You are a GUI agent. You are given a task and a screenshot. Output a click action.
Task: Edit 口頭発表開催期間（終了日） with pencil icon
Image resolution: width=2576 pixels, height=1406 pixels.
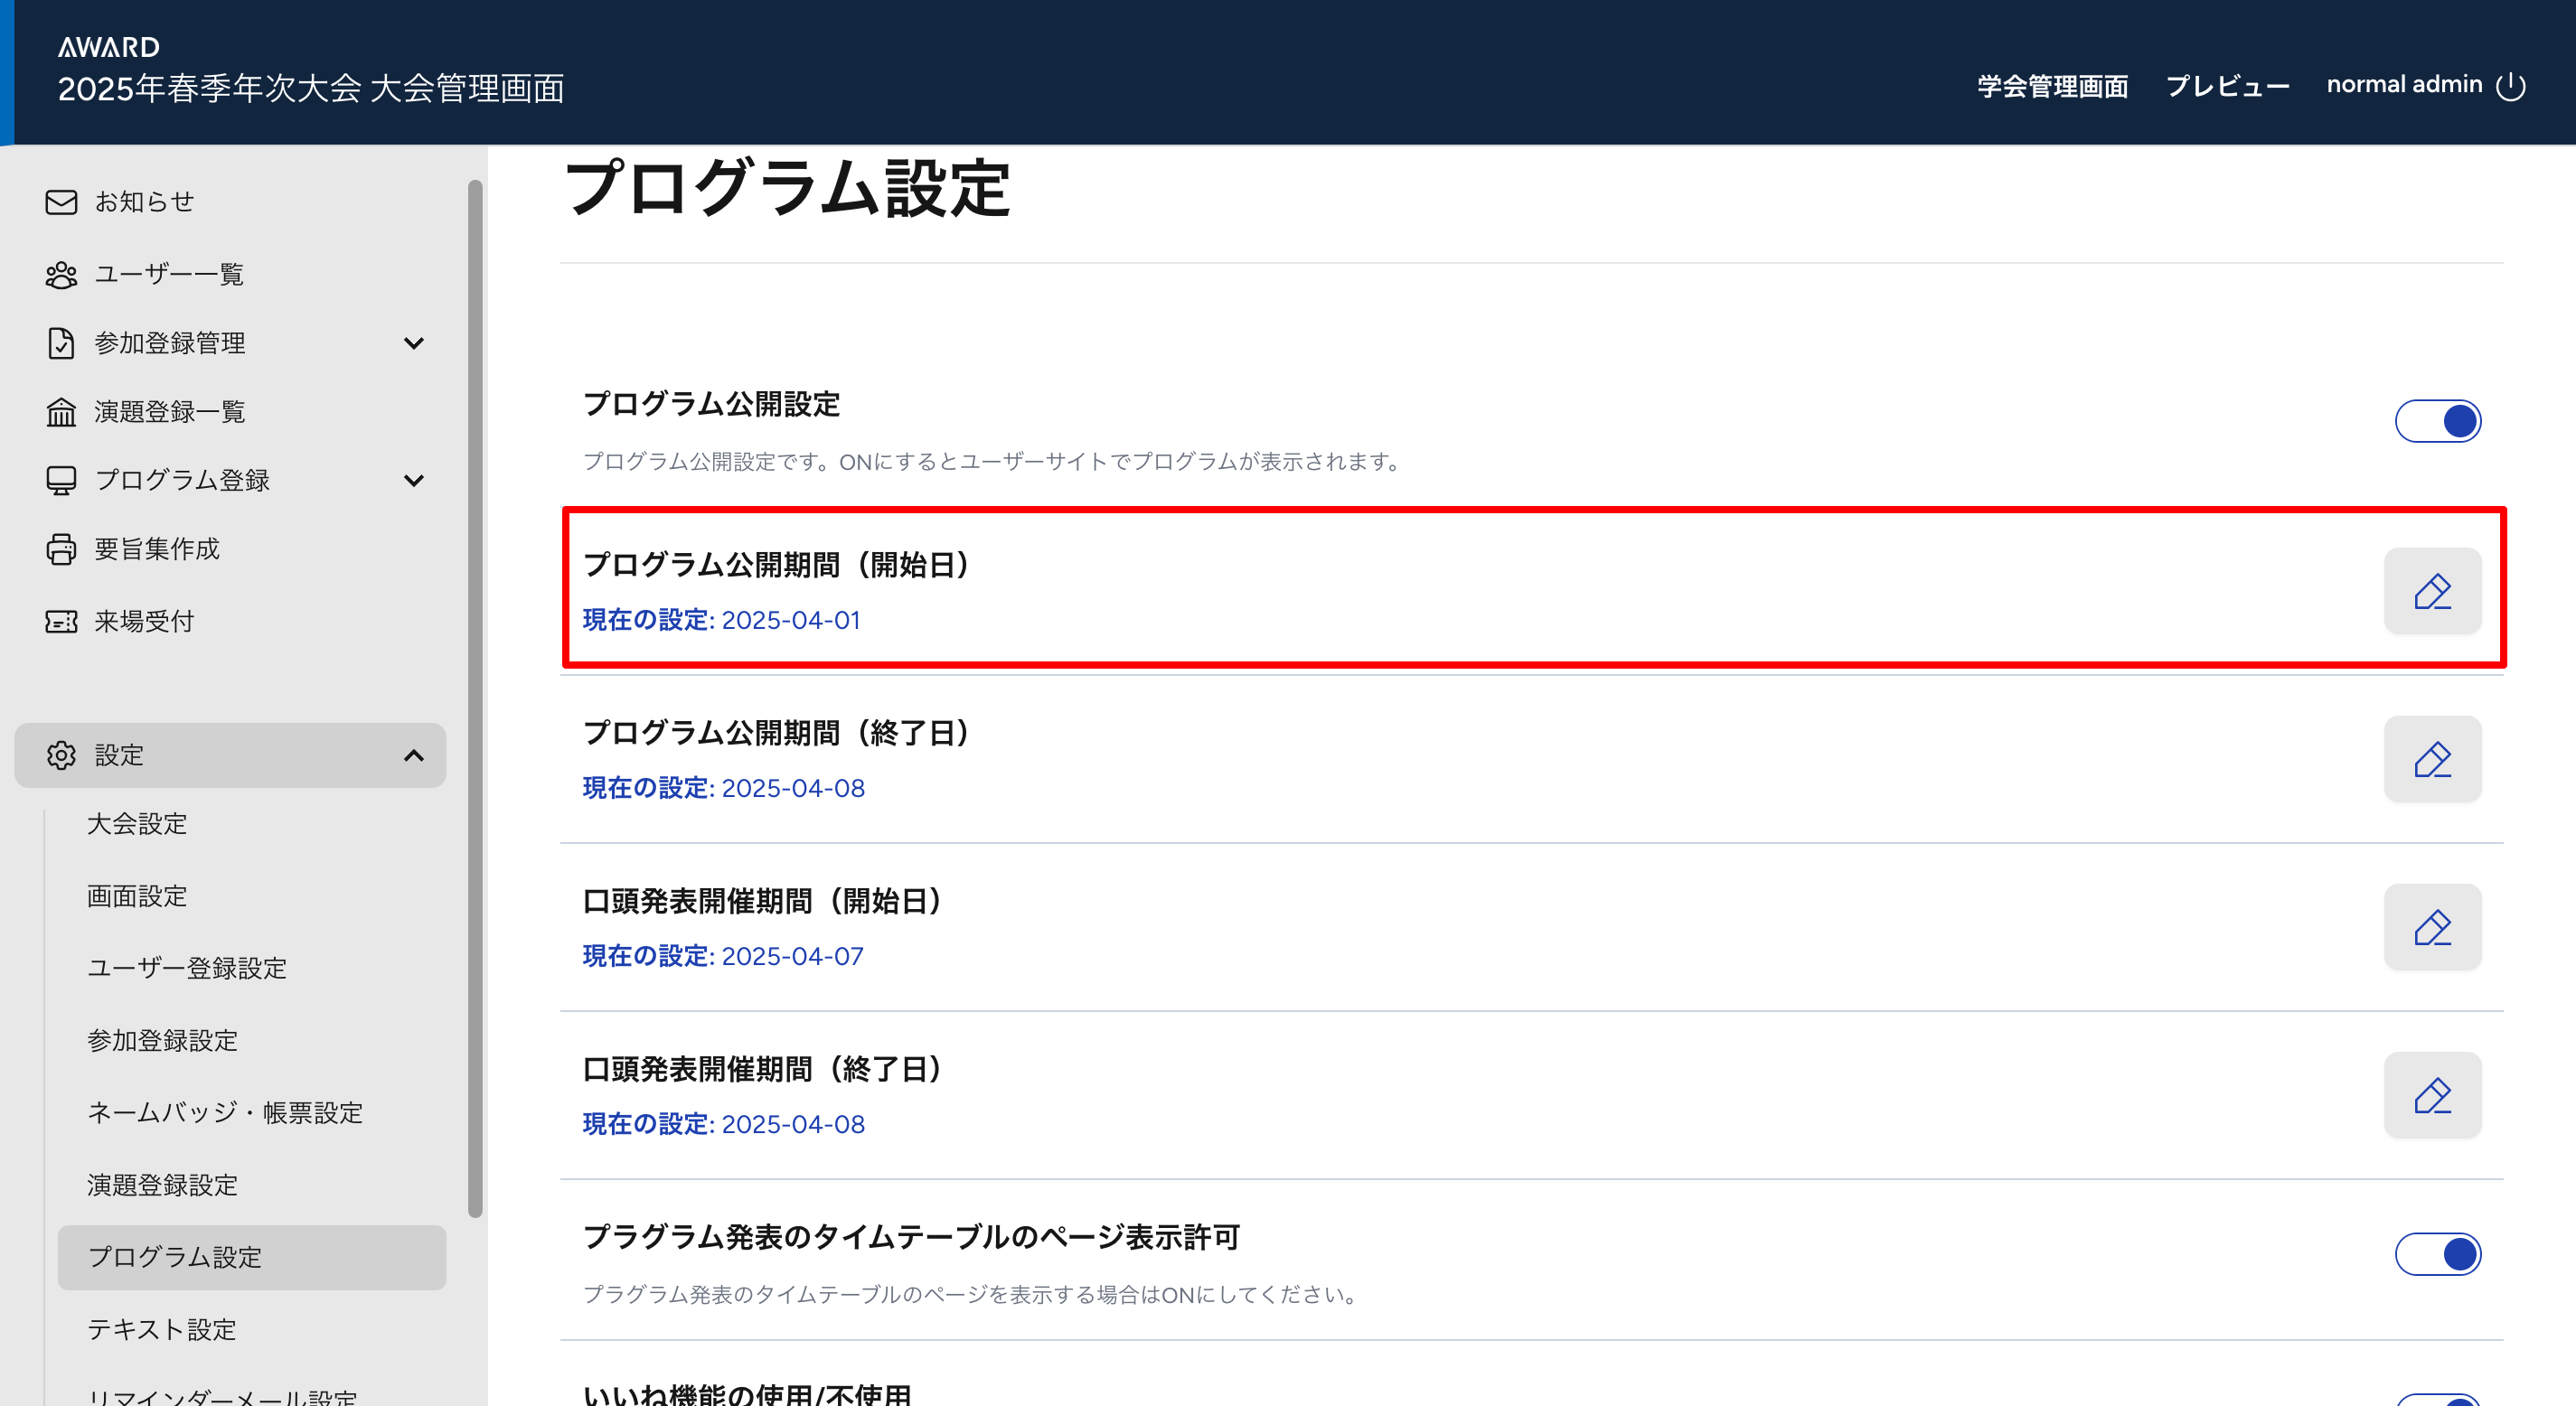click(x=2432, y=1095)
